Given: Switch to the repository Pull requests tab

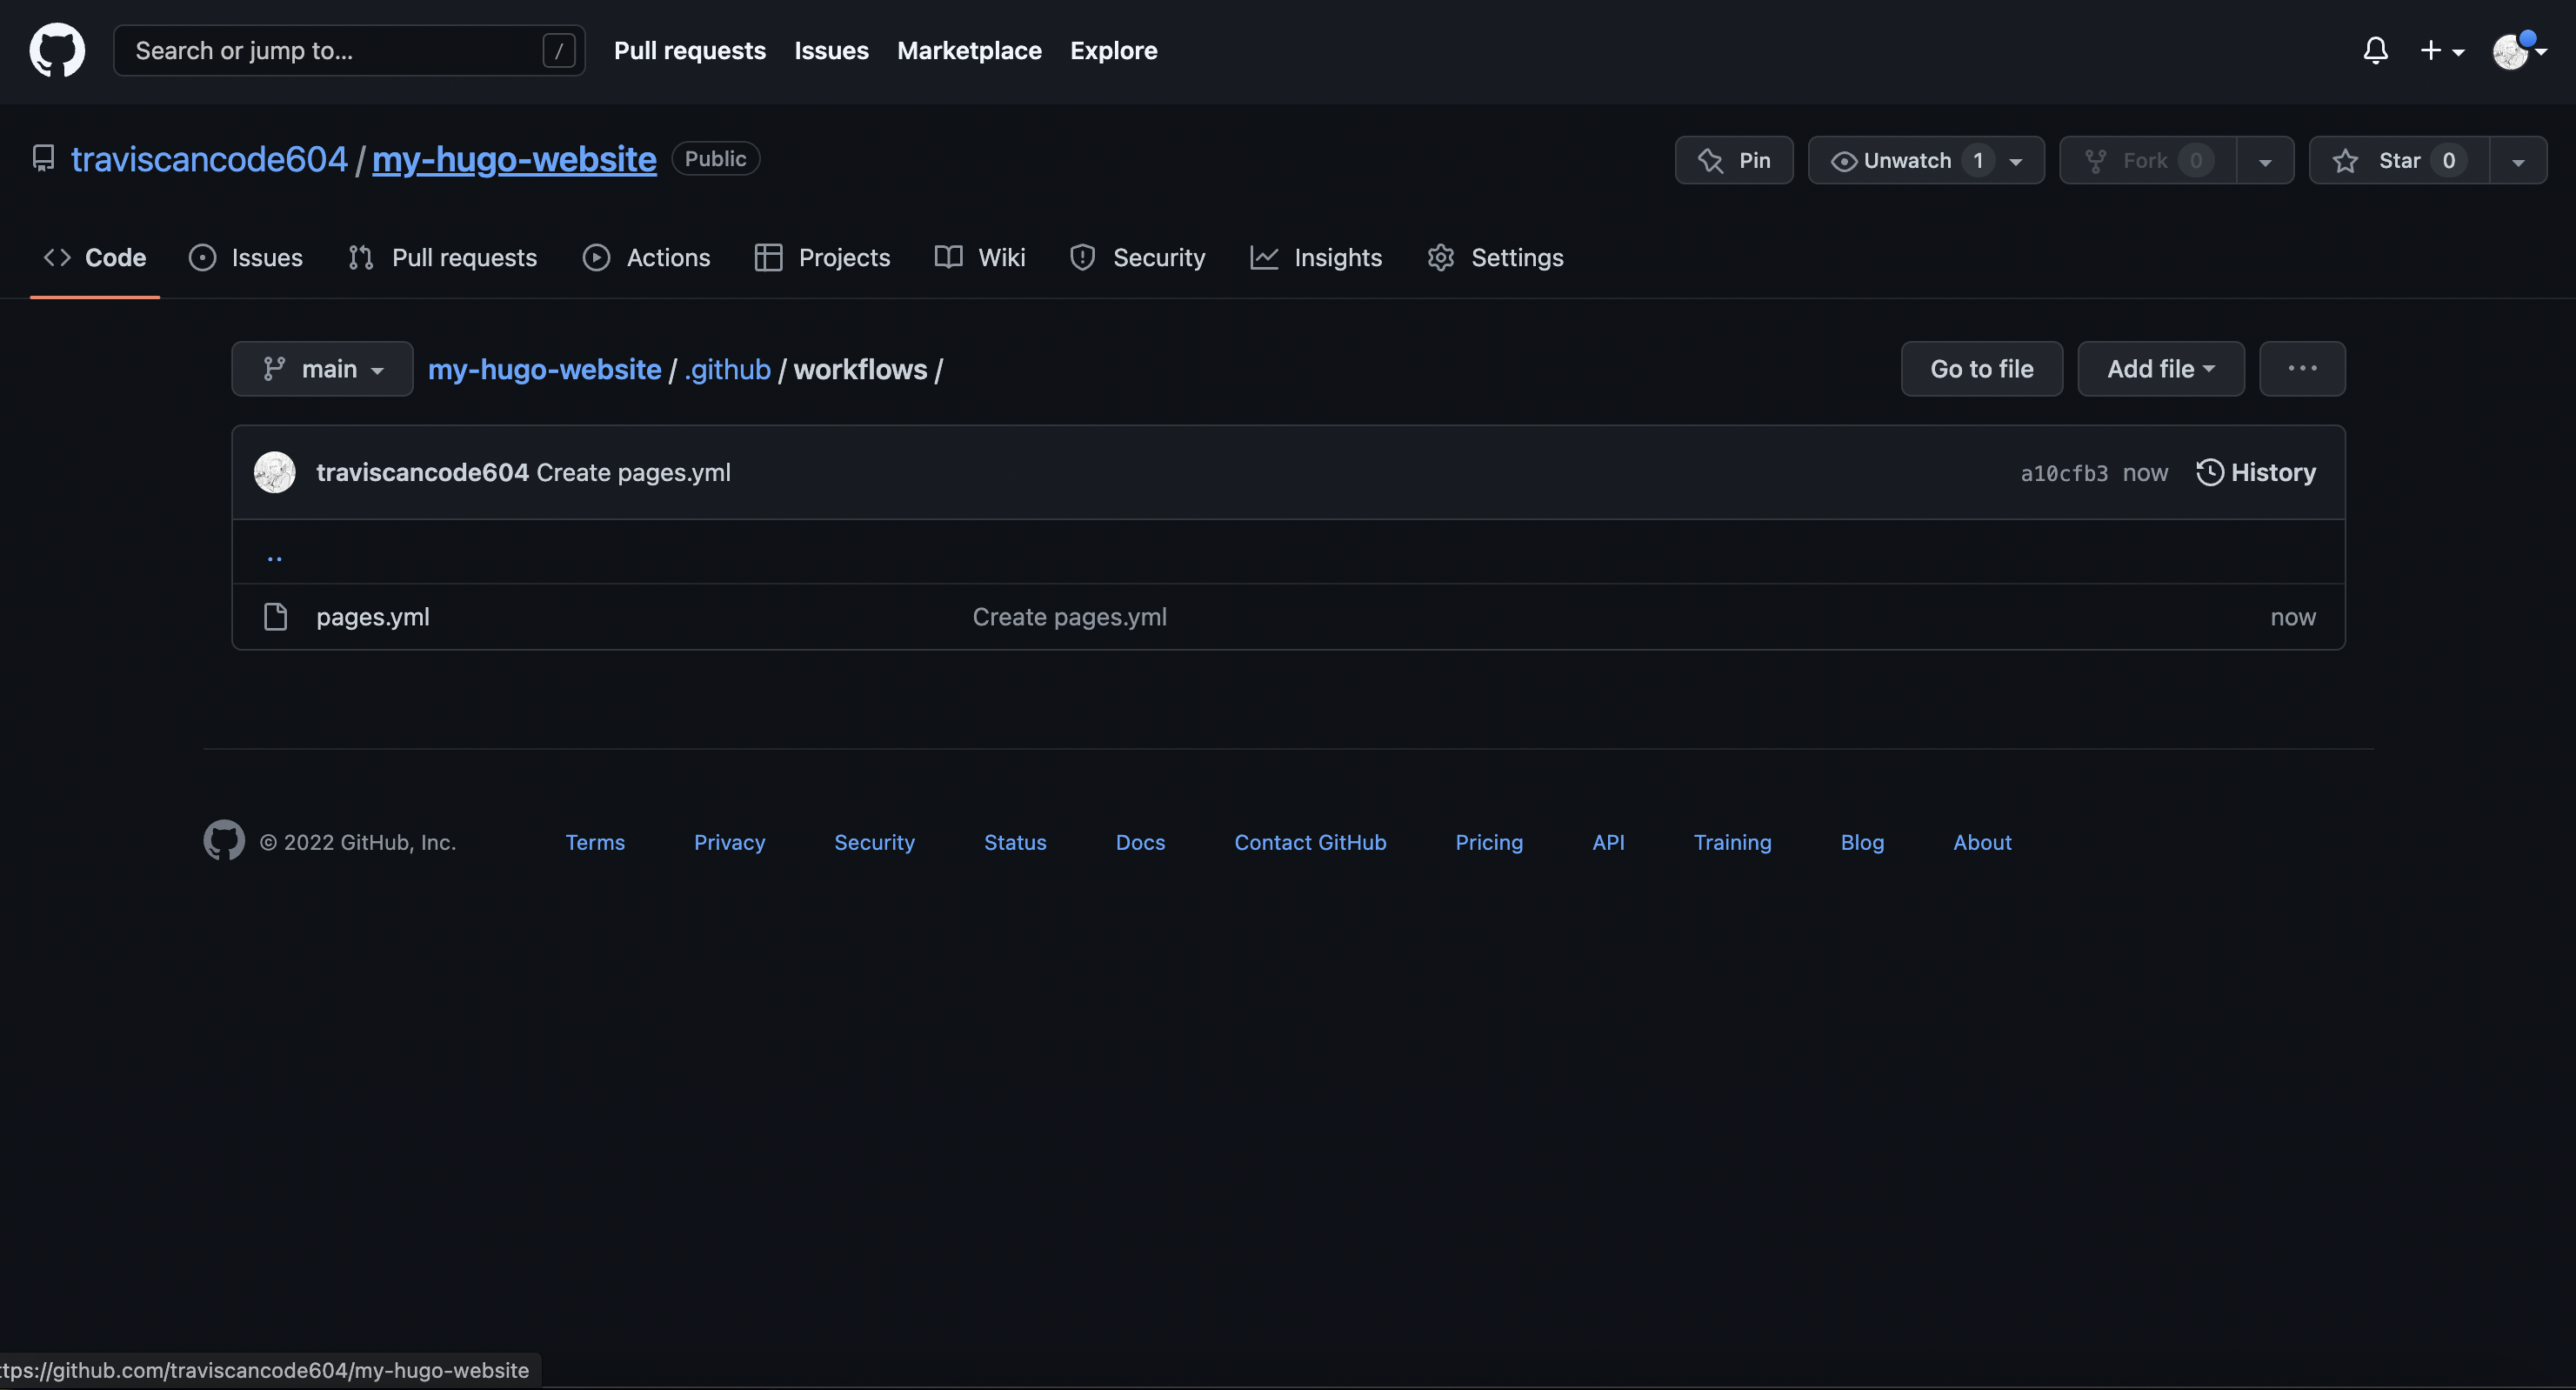Looking at the screenshot, I should coord(442,257).
